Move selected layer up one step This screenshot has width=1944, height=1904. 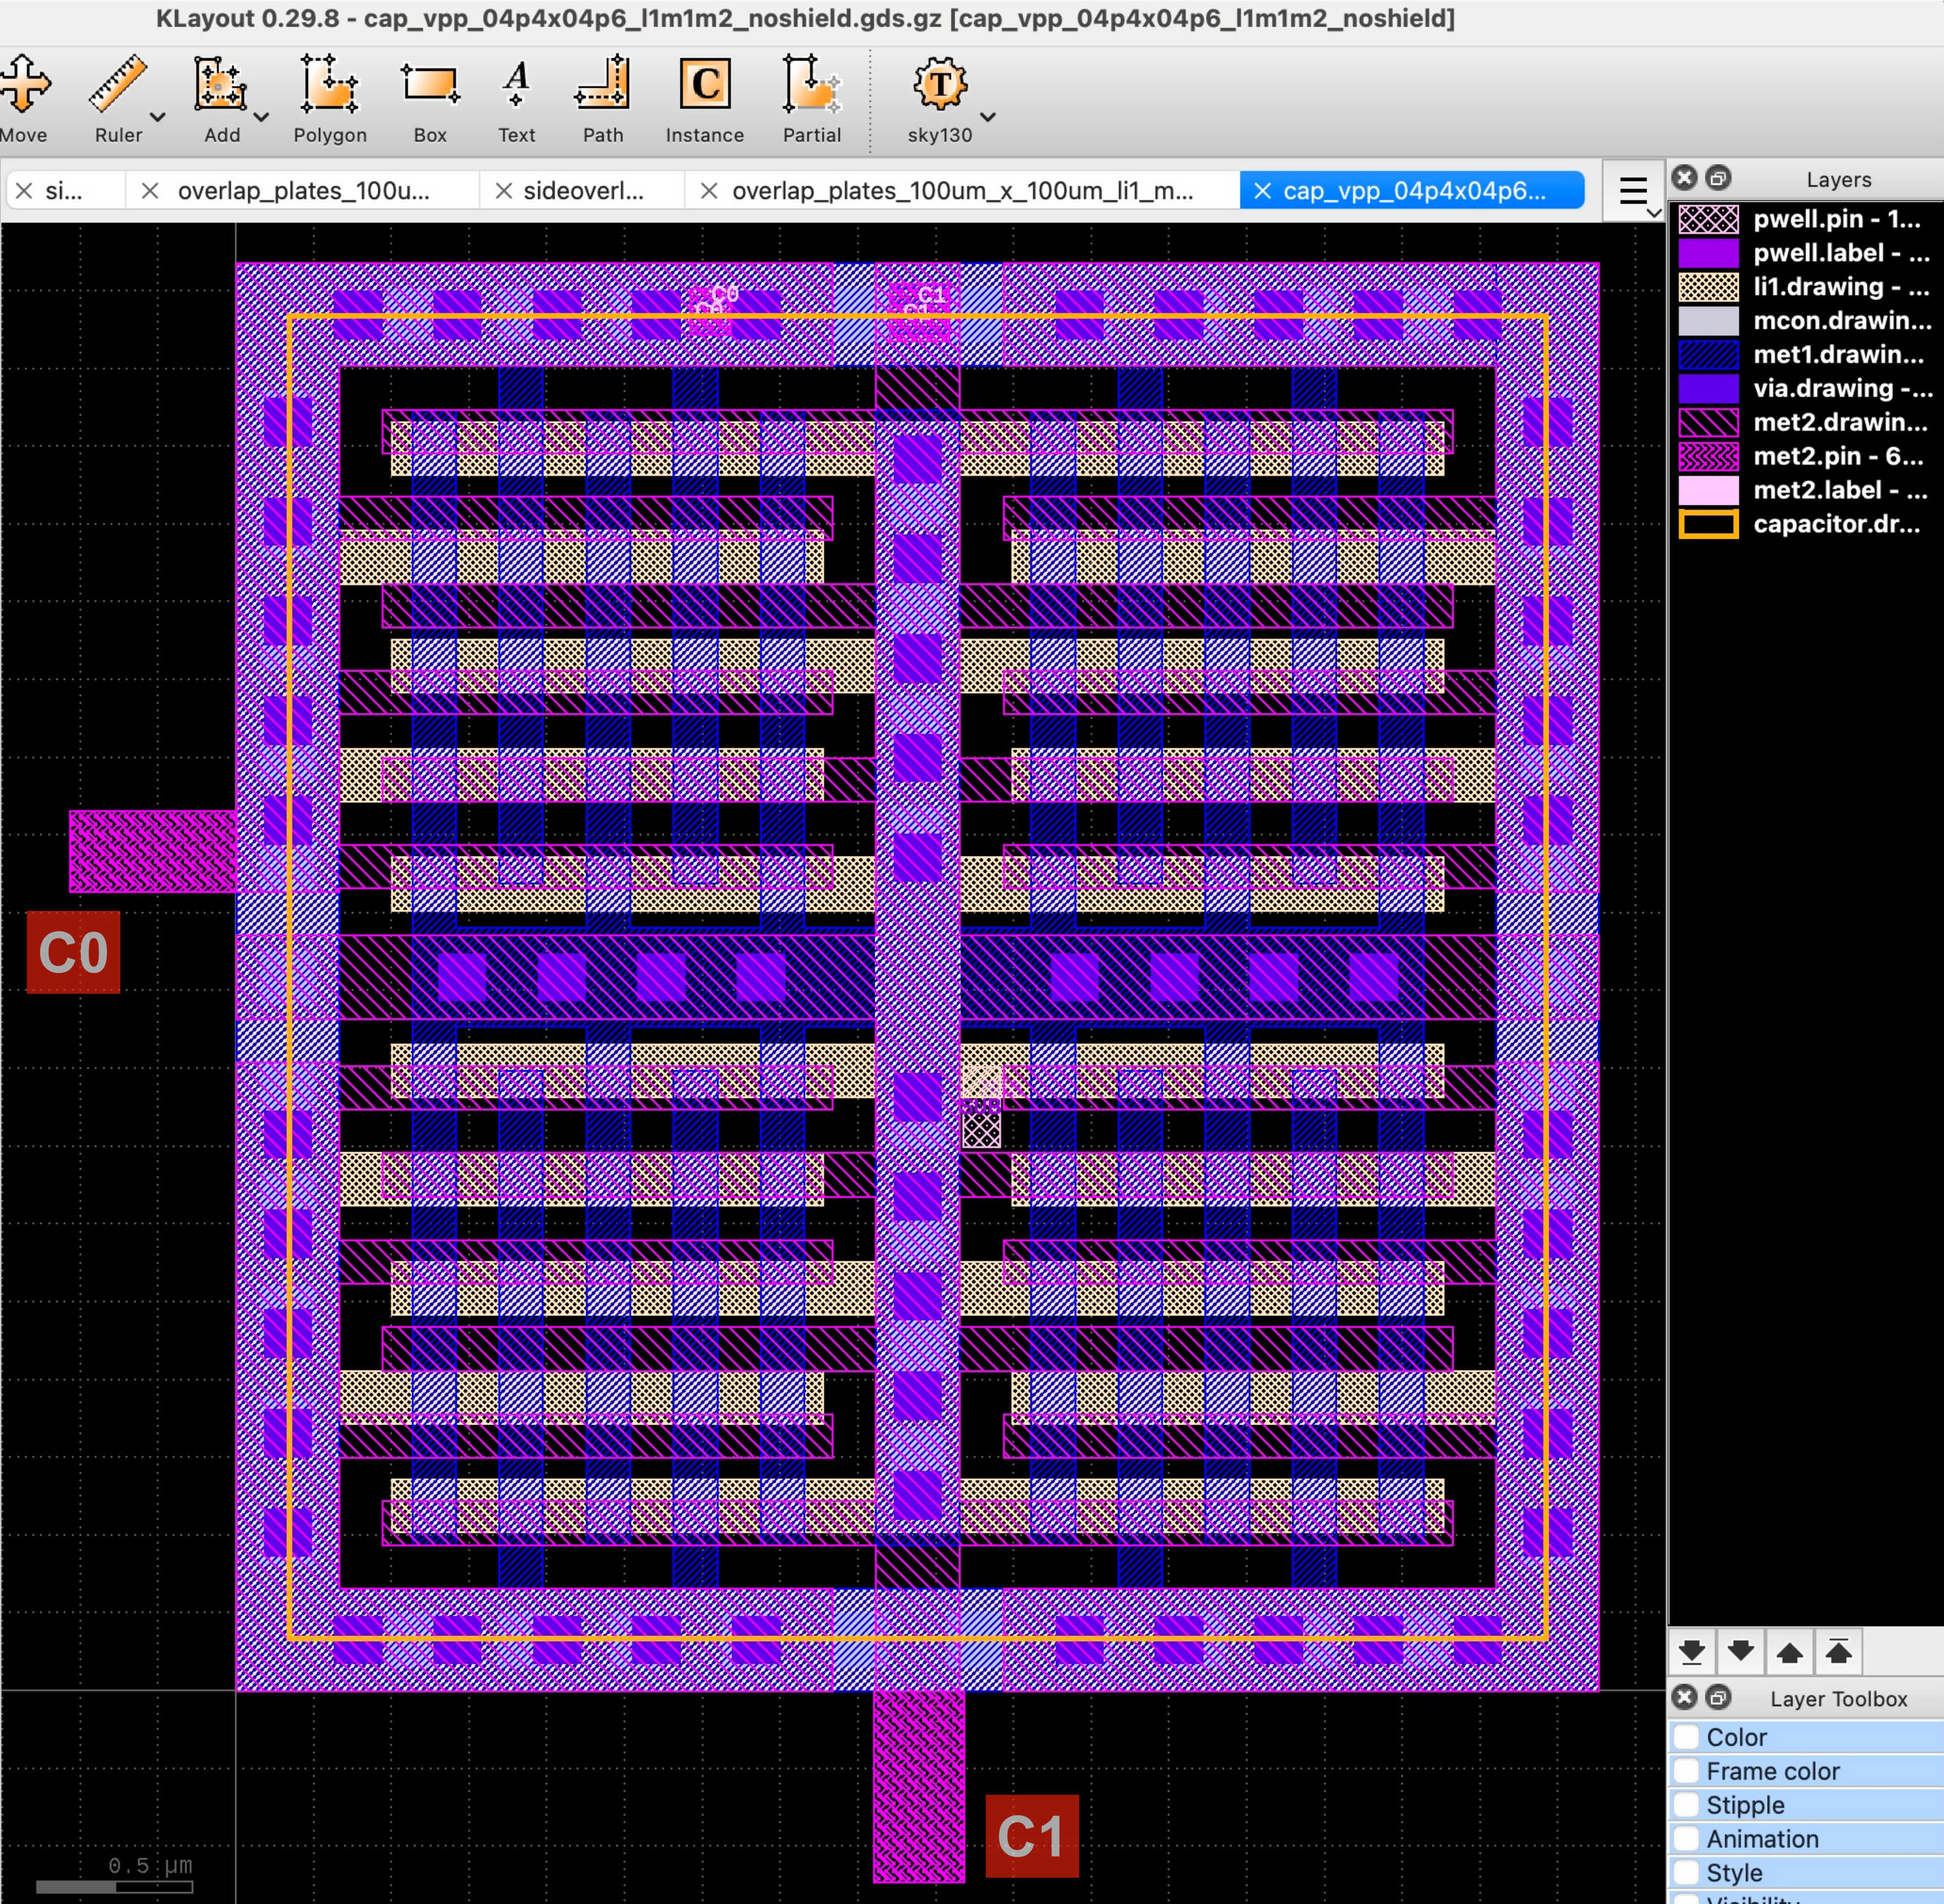coord(1790,1651)
